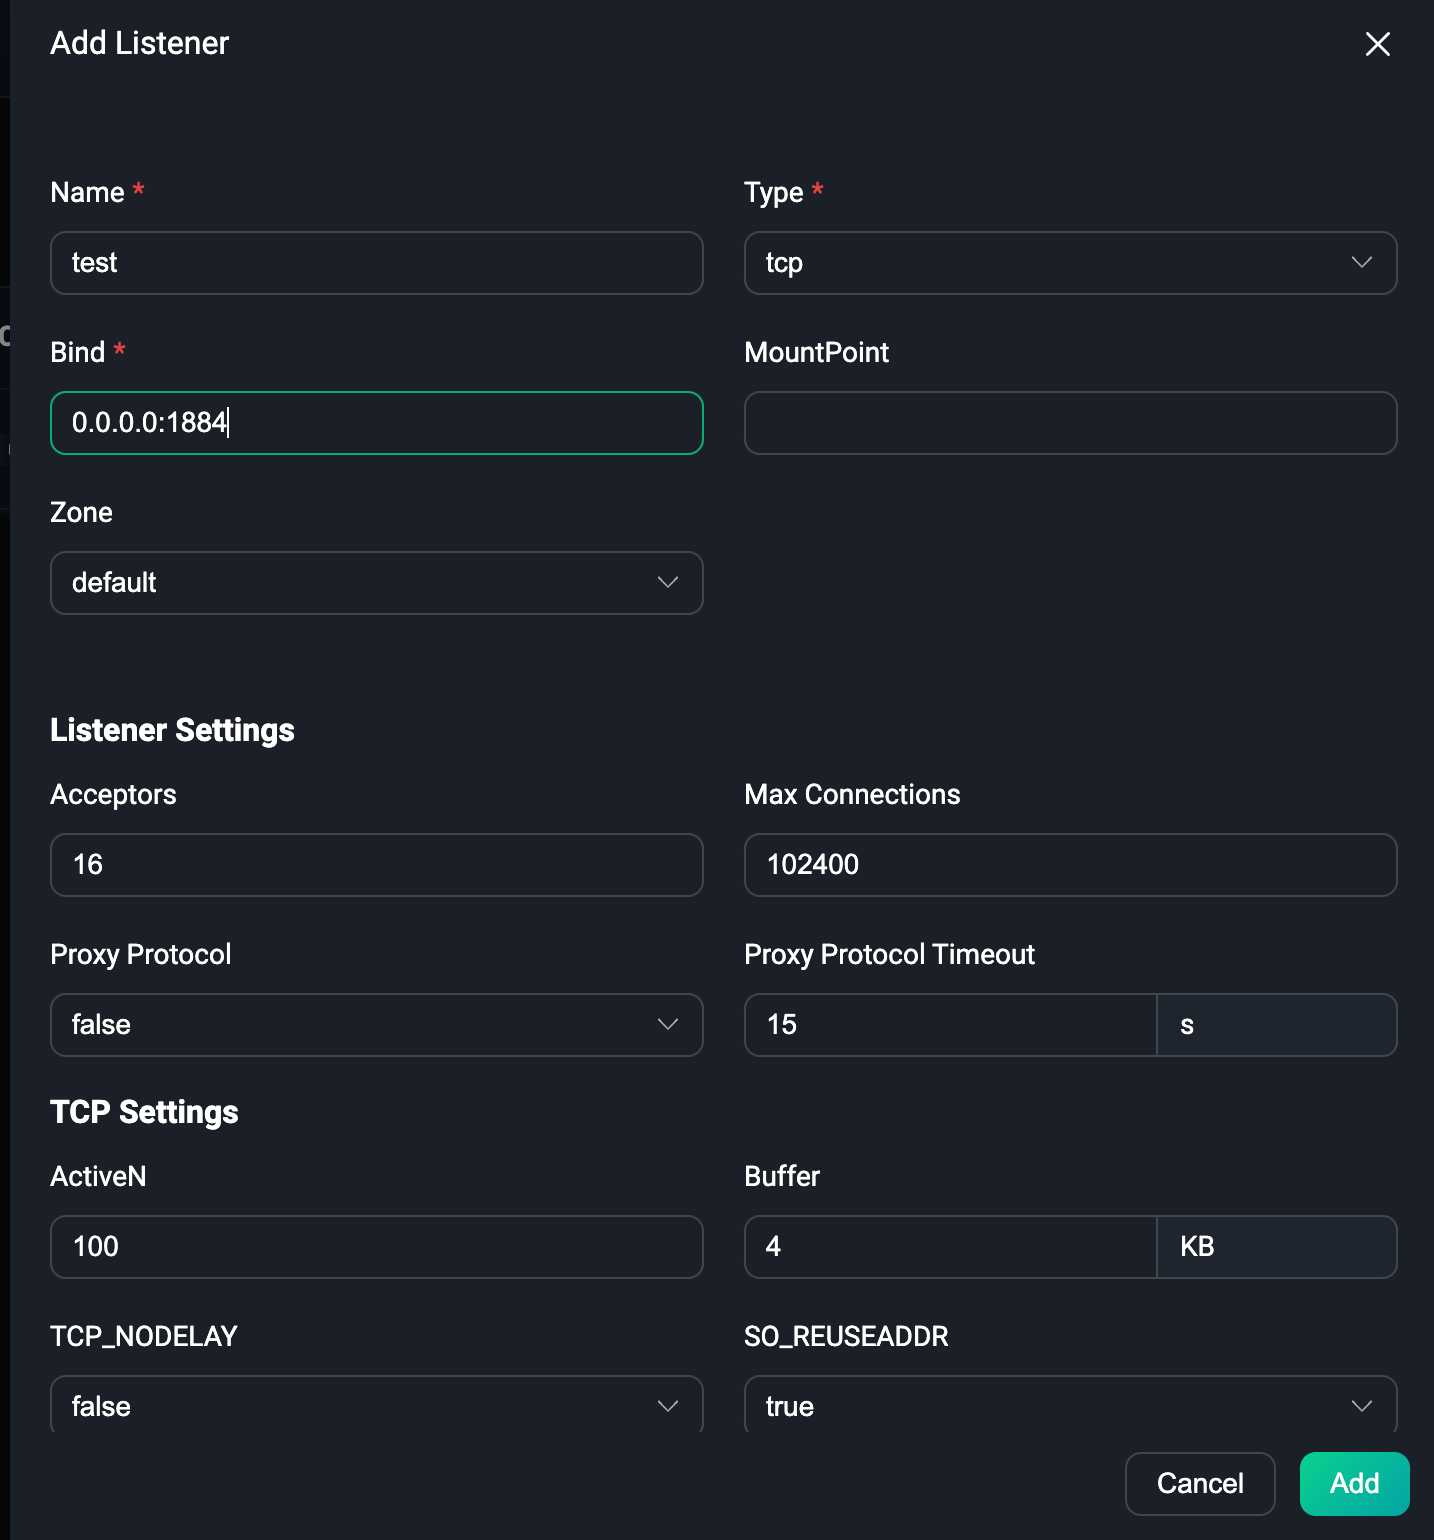
Task: Click the empty MountPoint input field
Action: [x=1070, y=423]
